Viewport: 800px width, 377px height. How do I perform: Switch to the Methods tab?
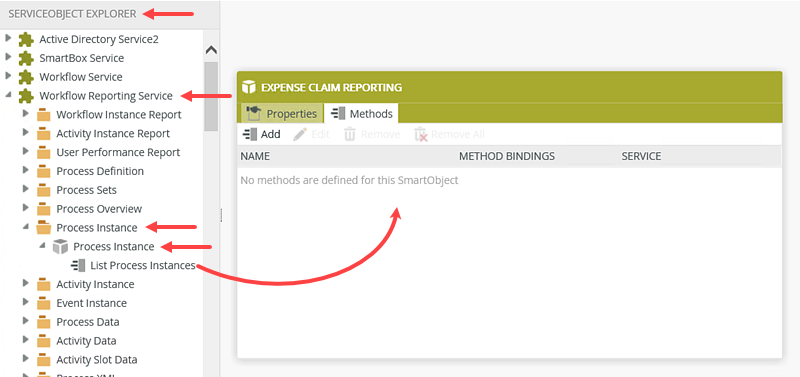pyautogui.click(x=362, y=113)
